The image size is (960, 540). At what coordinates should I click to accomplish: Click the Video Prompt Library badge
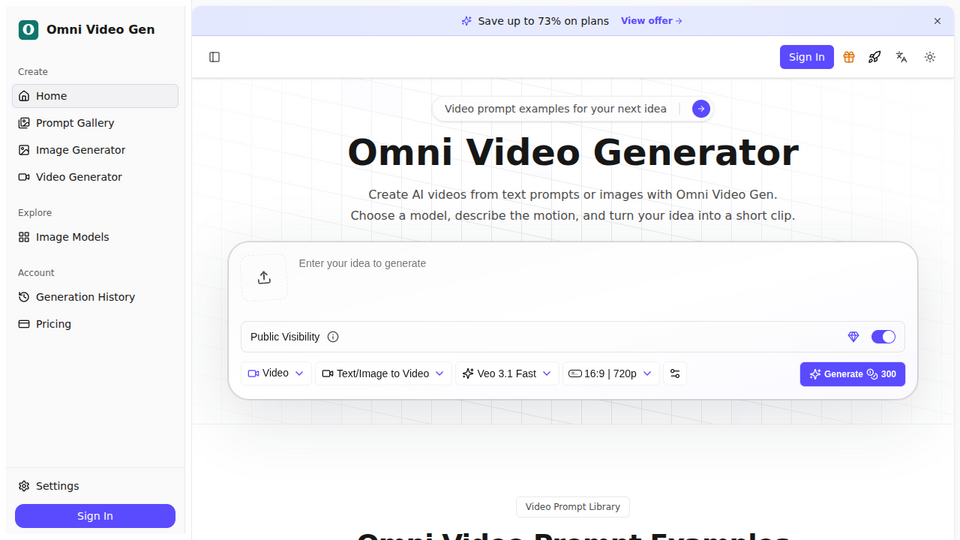tap(572, 507)
